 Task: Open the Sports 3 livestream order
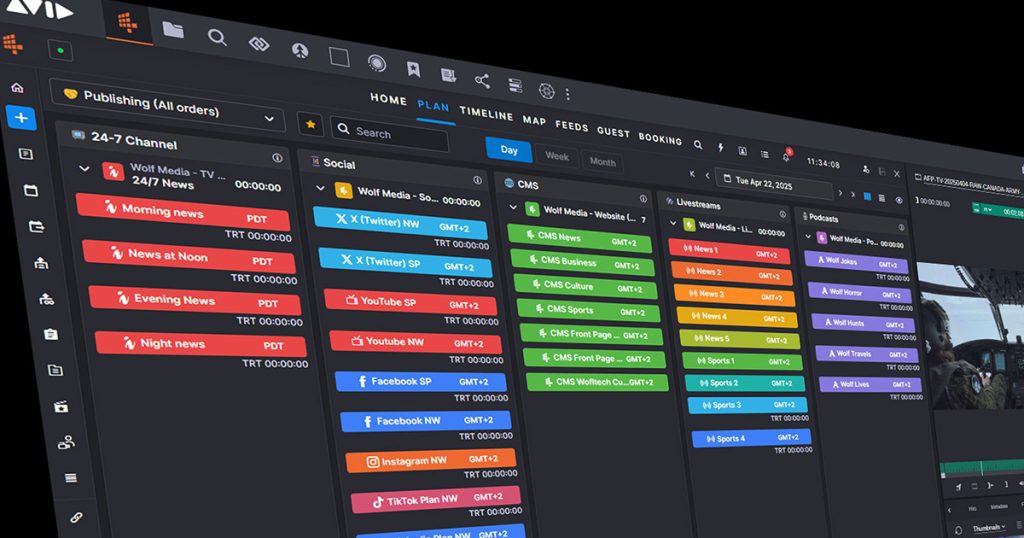tap(747, 405)
